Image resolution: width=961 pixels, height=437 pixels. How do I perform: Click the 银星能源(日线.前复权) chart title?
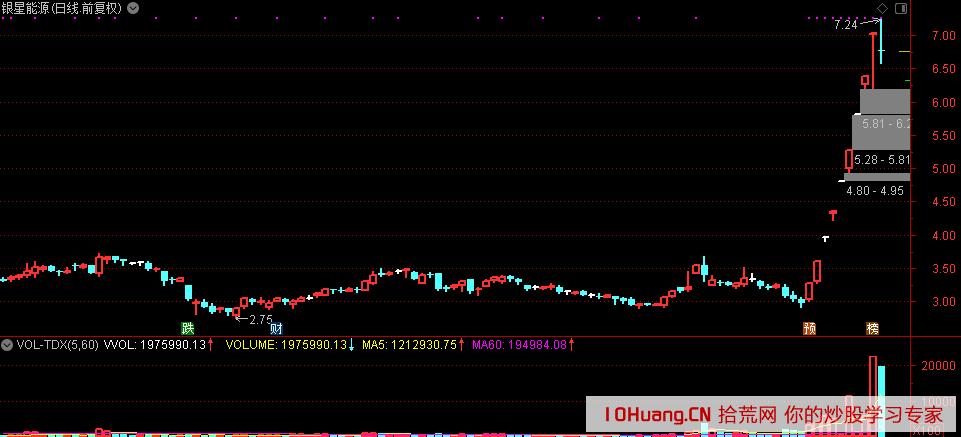click(x=61, y=9)
